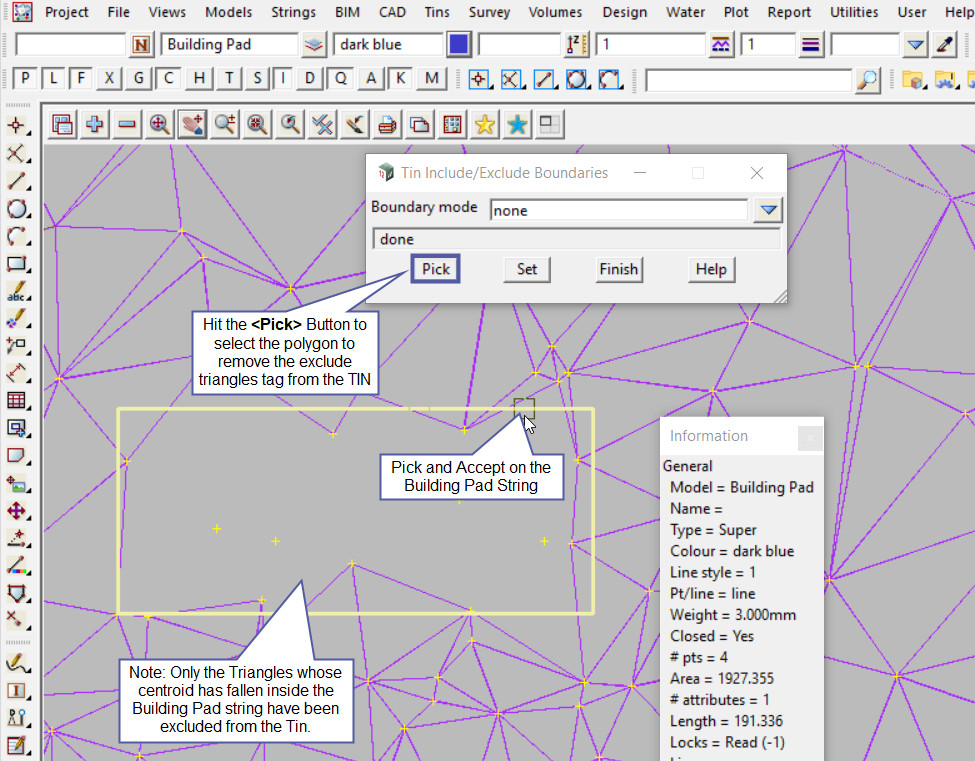Toggle the M snap button
Image resolution: width=975 pixels, height=761 pixels.
(x=431, y=79)
